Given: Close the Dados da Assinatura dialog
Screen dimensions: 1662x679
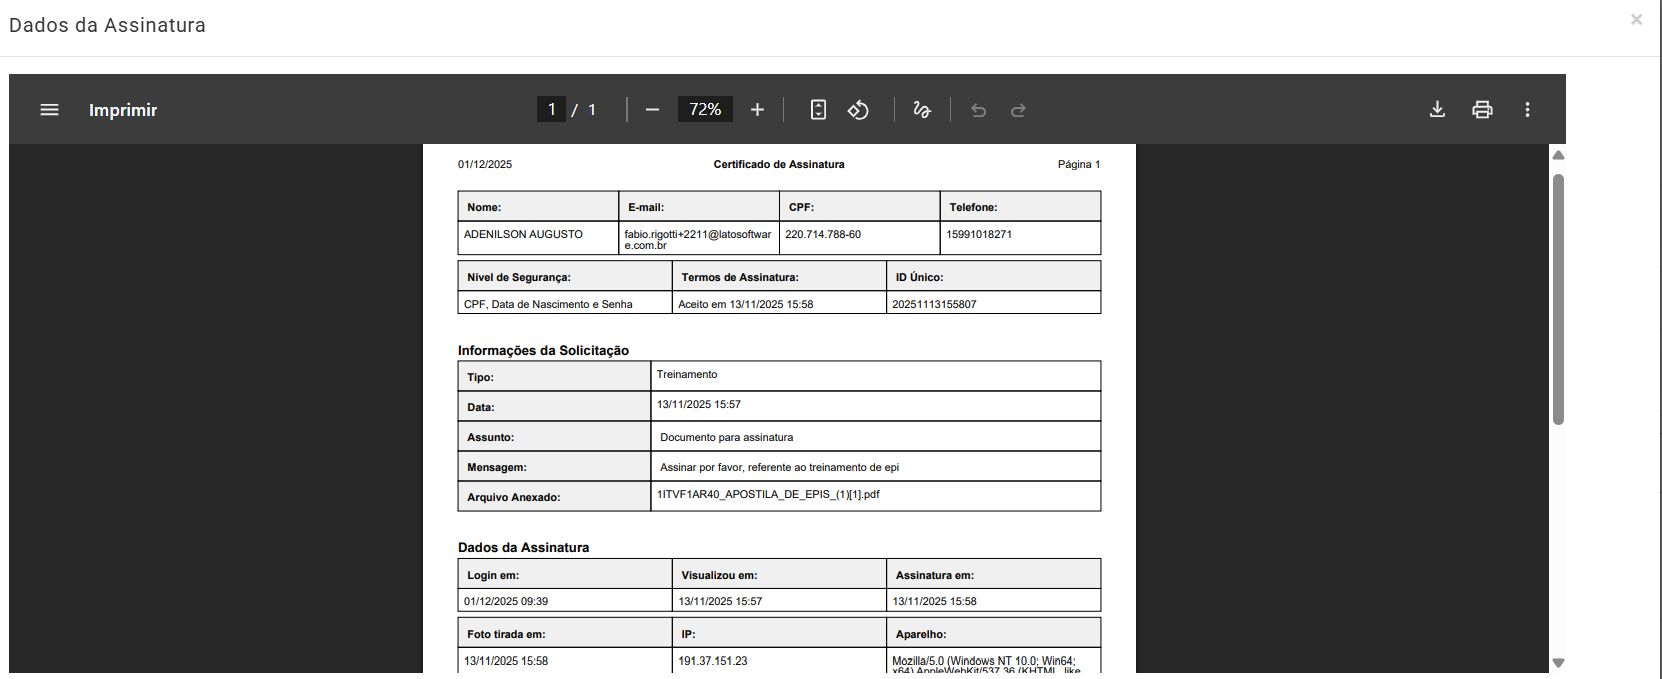Looking at the screenshot, I should click(x=1636, y=20).
